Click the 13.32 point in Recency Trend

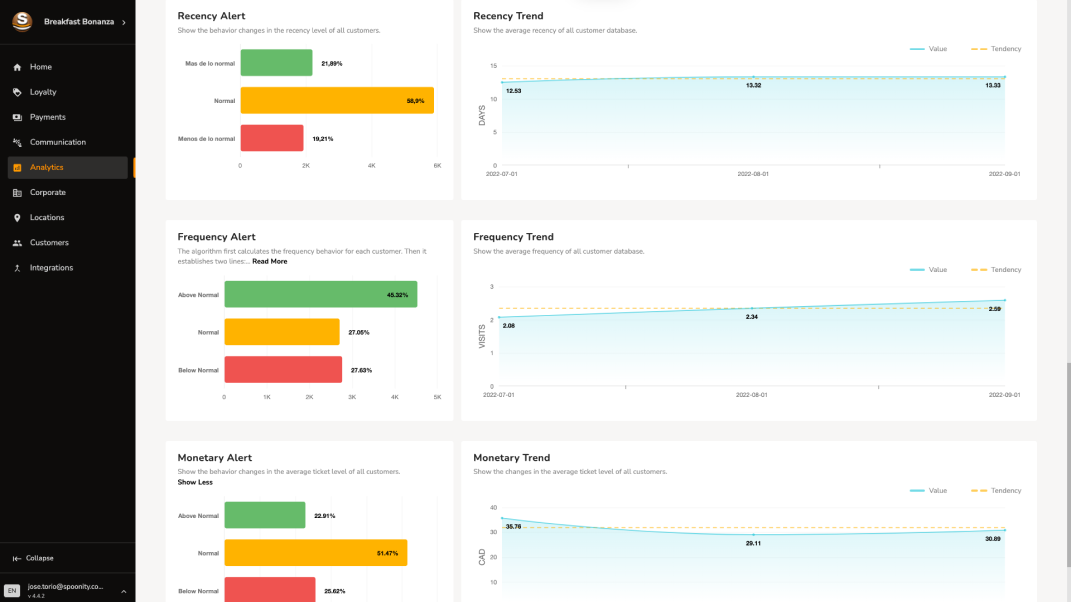(x=753, y=77)
